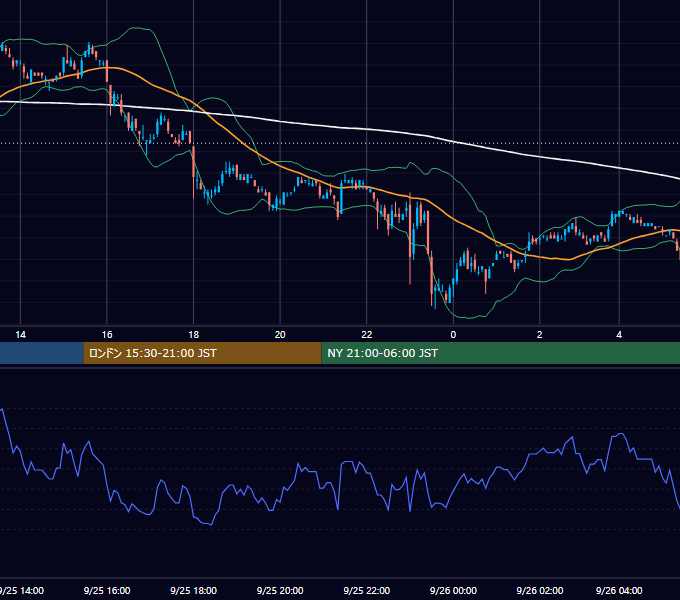
Task: Click the 9/25 18:00 time label
Action: (193, 590)
